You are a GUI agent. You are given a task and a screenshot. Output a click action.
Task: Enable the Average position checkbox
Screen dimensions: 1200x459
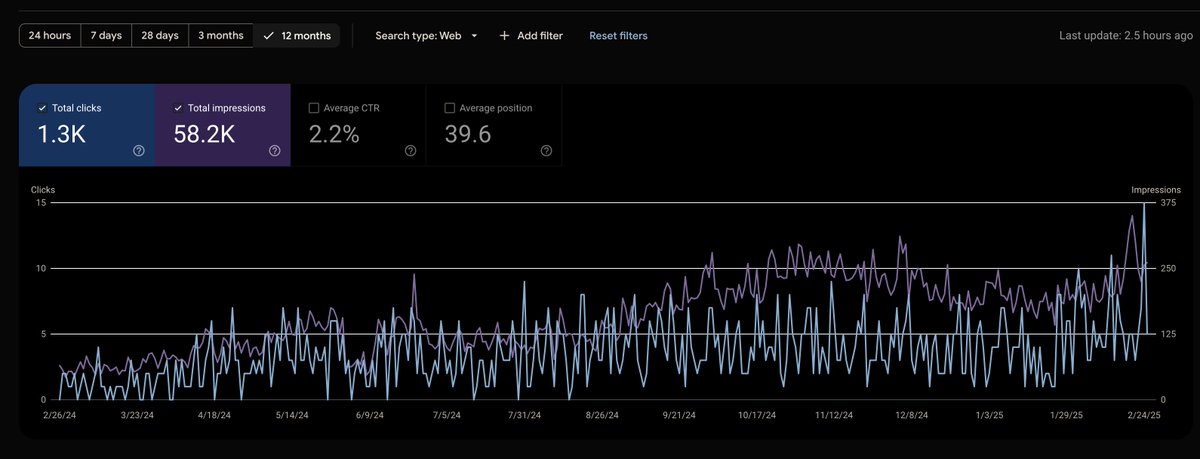(450, 108)
